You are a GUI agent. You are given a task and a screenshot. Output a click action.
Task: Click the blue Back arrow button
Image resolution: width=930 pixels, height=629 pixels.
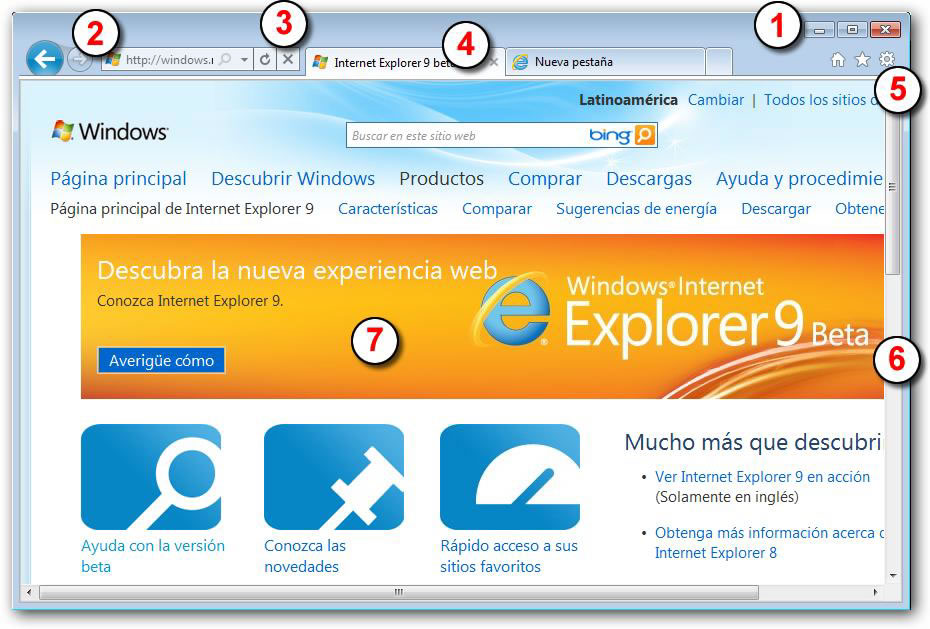point(44,59)
